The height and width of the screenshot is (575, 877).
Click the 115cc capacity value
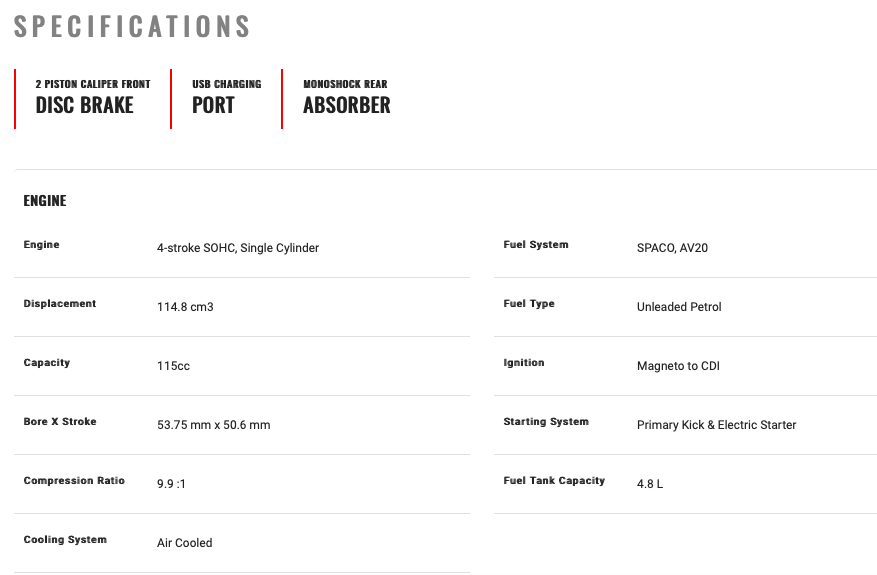(x=173, y=366)
